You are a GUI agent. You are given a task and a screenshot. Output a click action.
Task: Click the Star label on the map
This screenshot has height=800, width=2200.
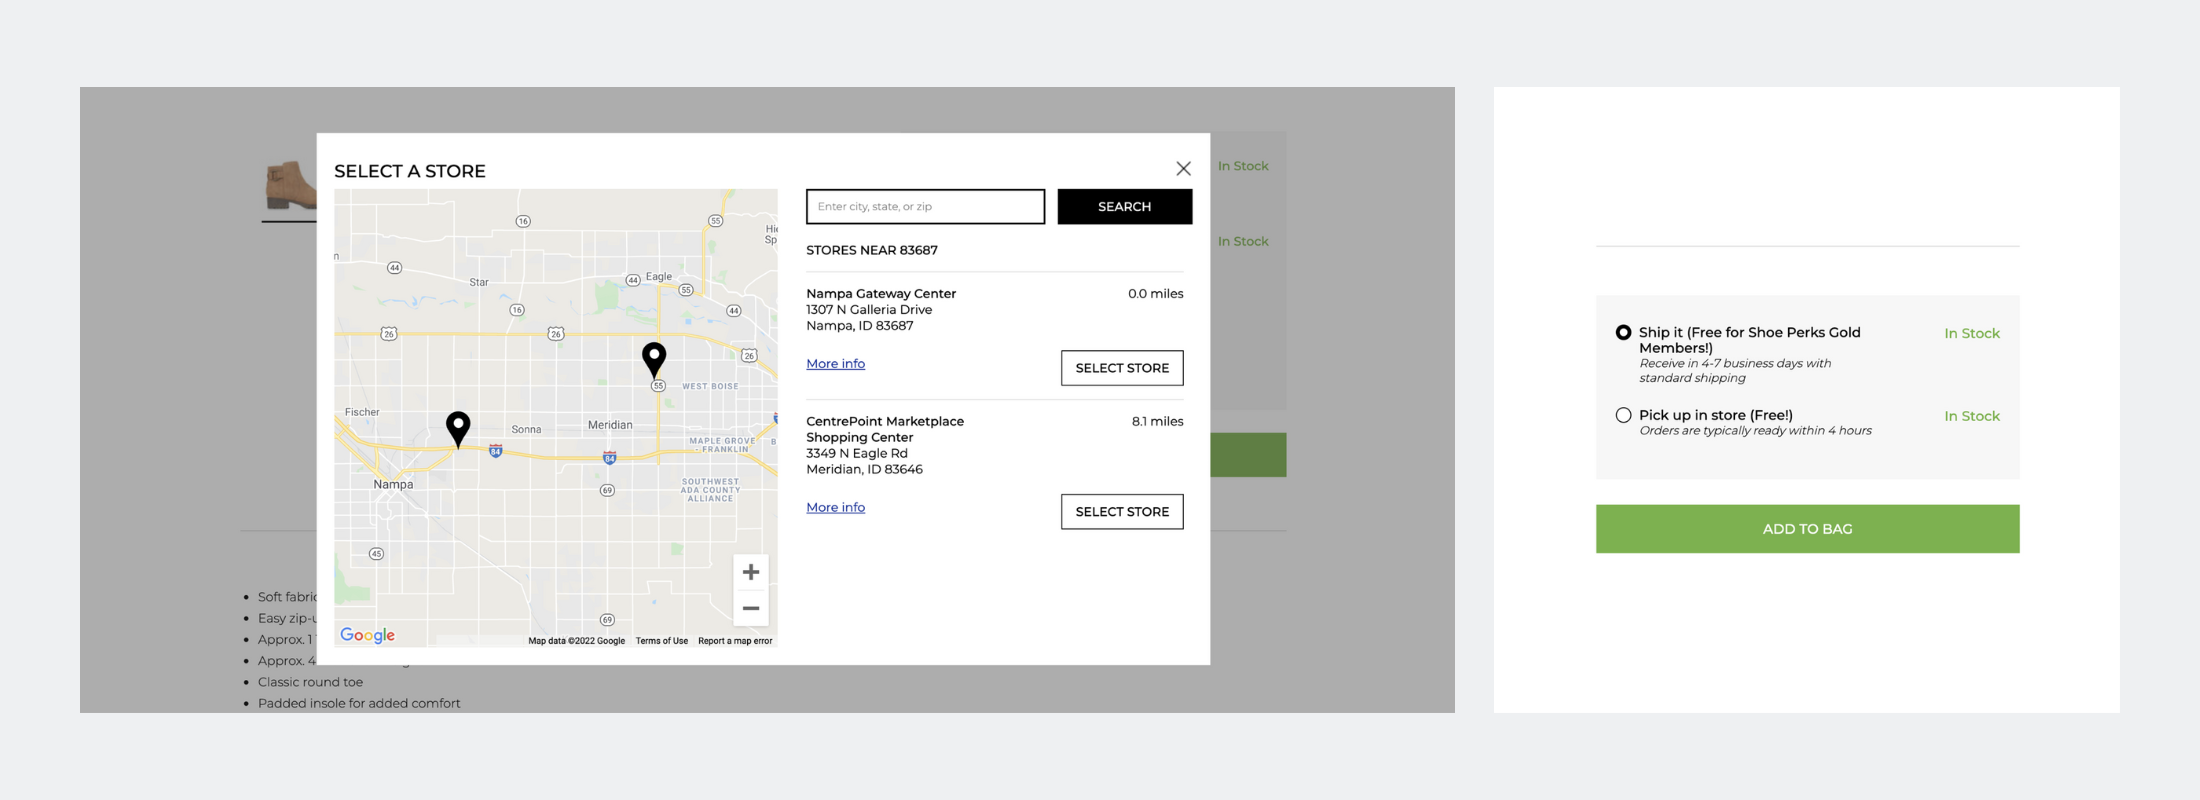[x=479, y=283]
